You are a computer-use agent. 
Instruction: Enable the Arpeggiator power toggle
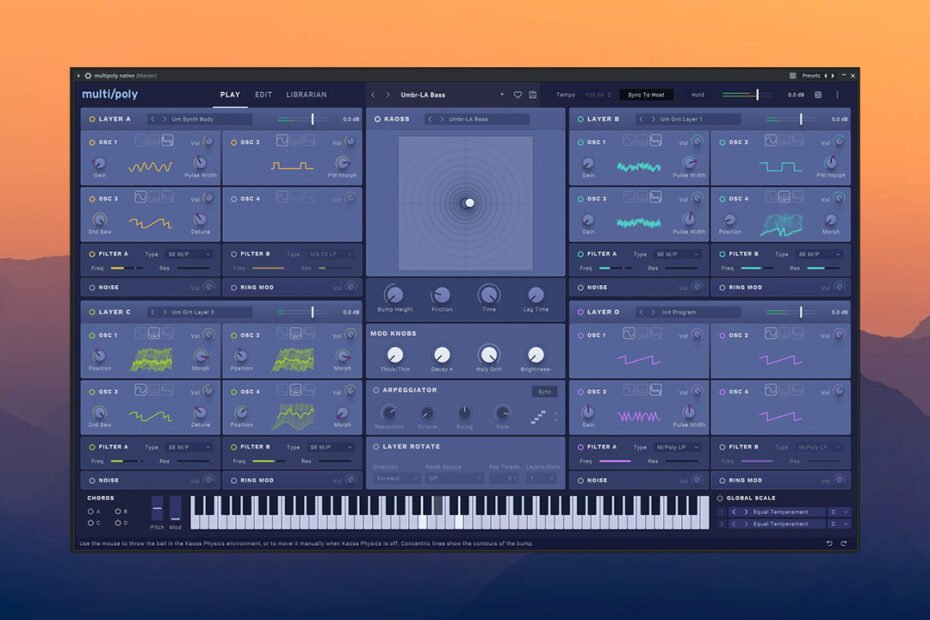377,390
